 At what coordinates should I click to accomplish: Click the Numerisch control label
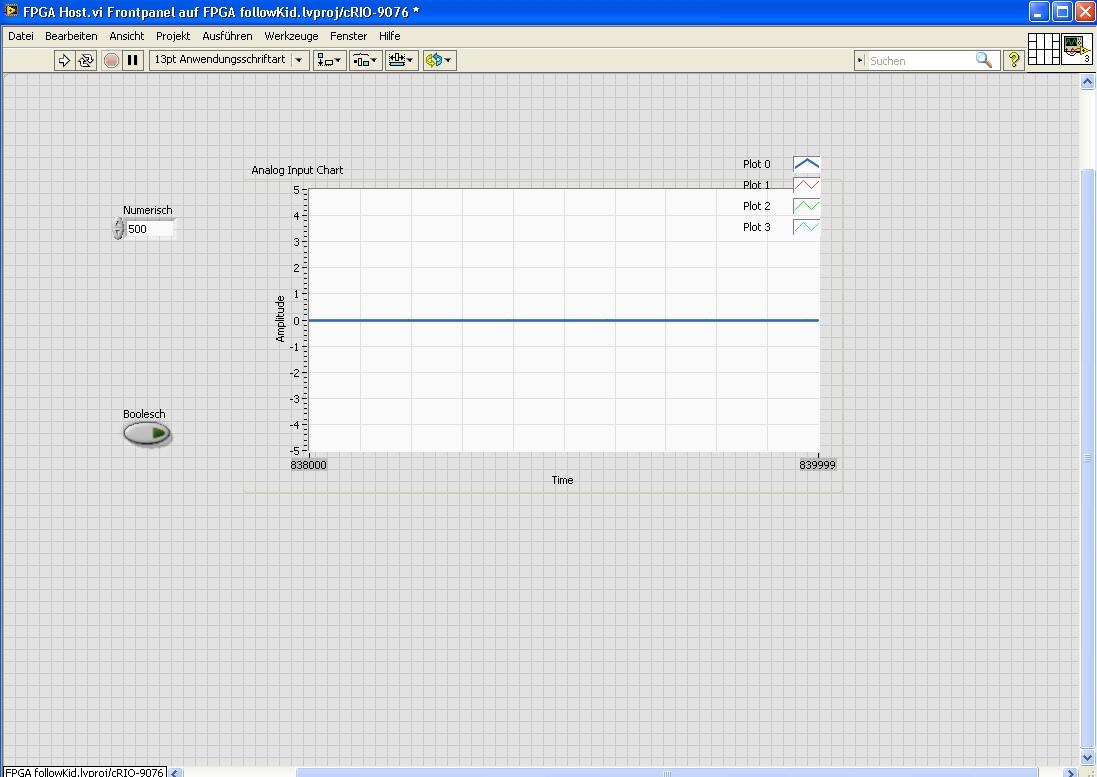click(148, 210)
